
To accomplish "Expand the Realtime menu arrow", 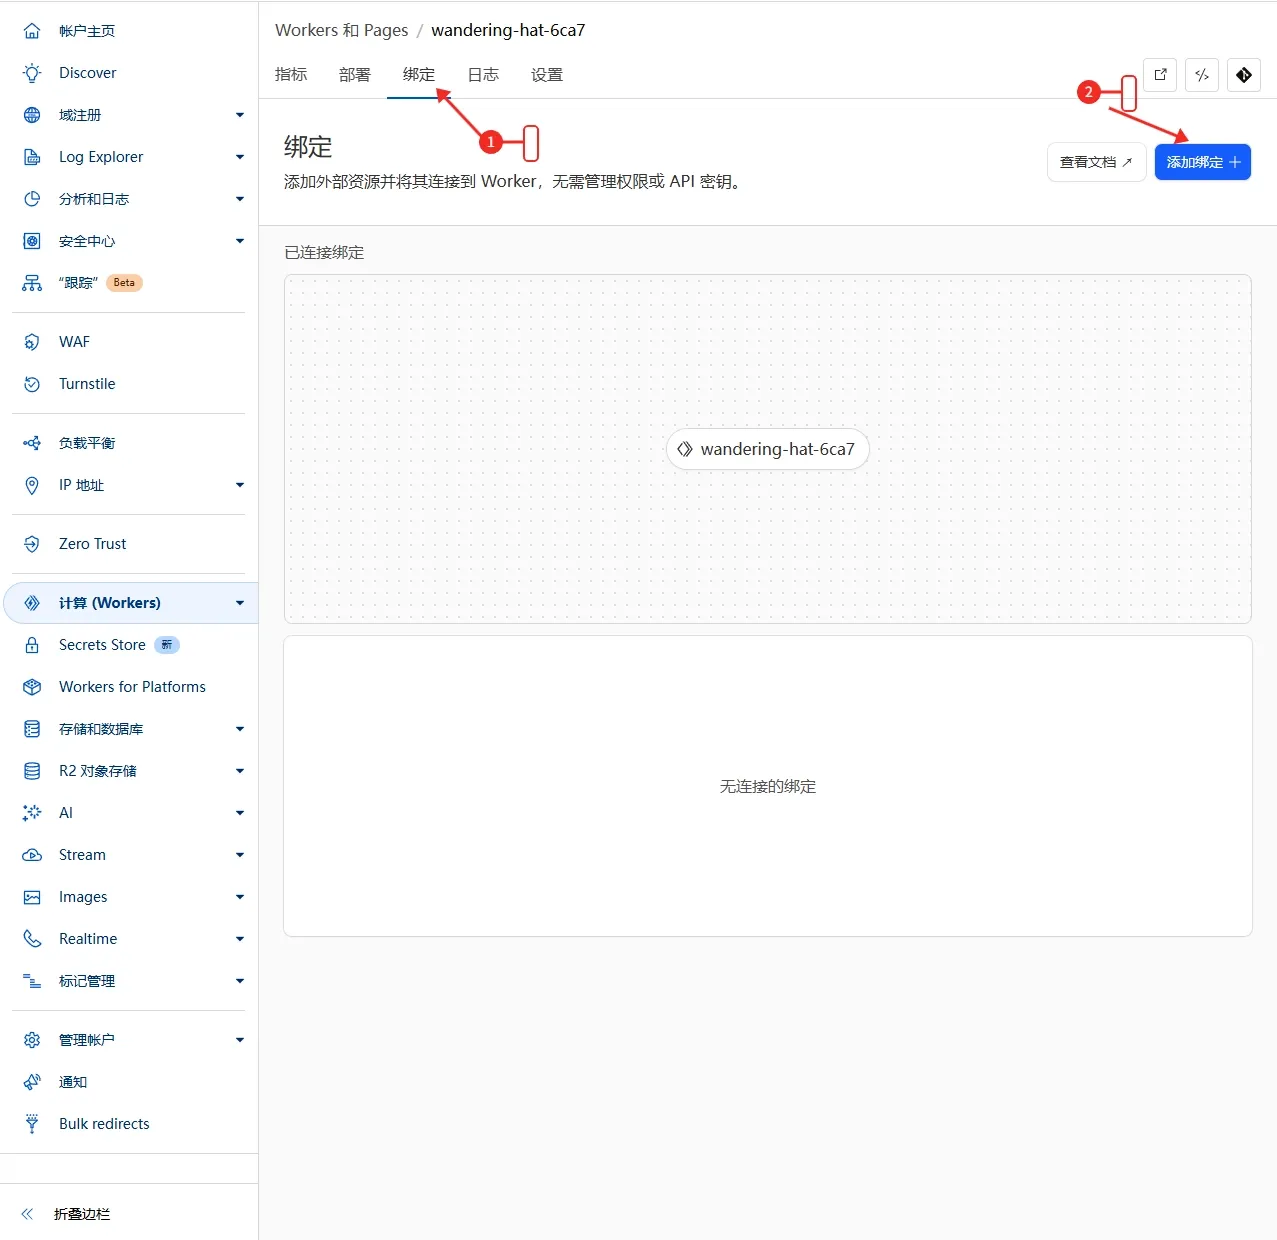I will click(x=240, y=939).
